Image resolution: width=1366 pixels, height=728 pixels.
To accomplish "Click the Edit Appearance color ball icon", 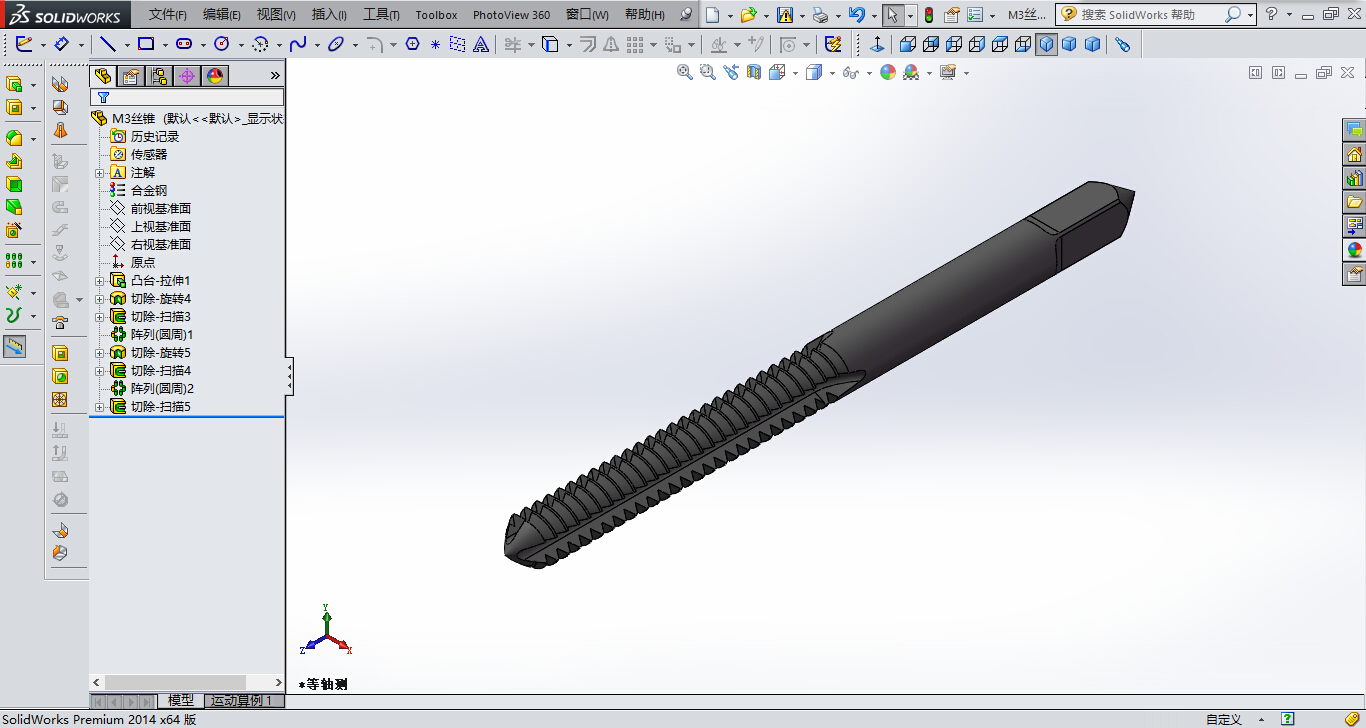I will click(888, 72).
